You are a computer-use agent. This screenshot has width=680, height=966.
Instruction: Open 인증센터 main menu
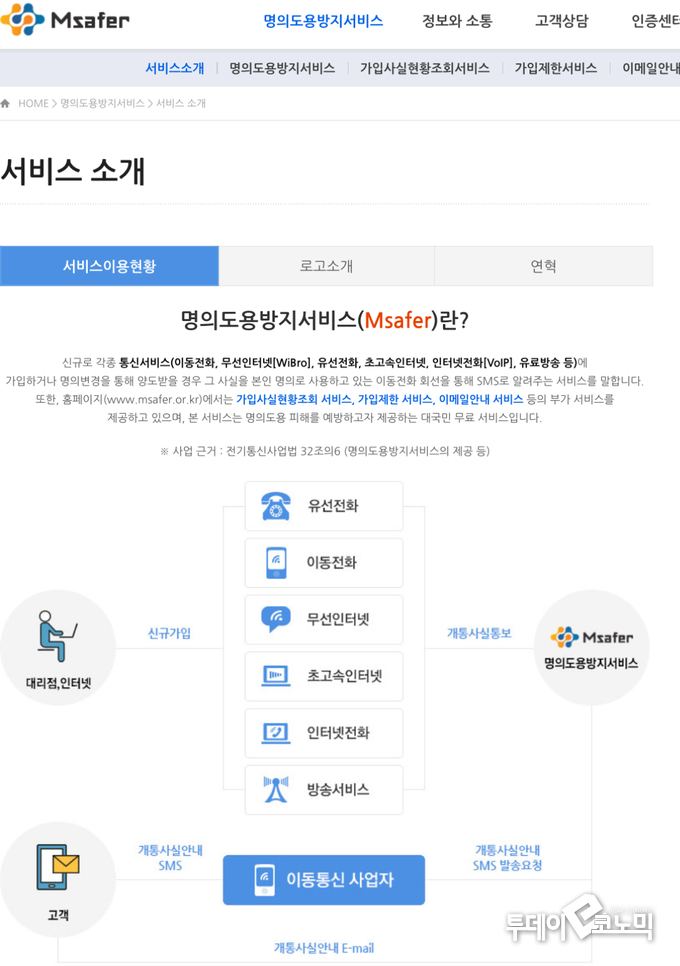(x=655, y=21)
